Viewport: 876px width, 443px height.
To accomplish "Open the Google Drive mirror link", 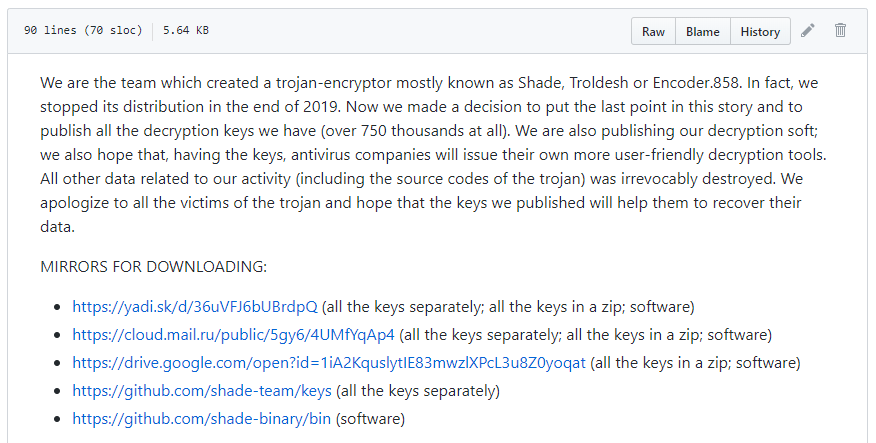I will 329,362.
